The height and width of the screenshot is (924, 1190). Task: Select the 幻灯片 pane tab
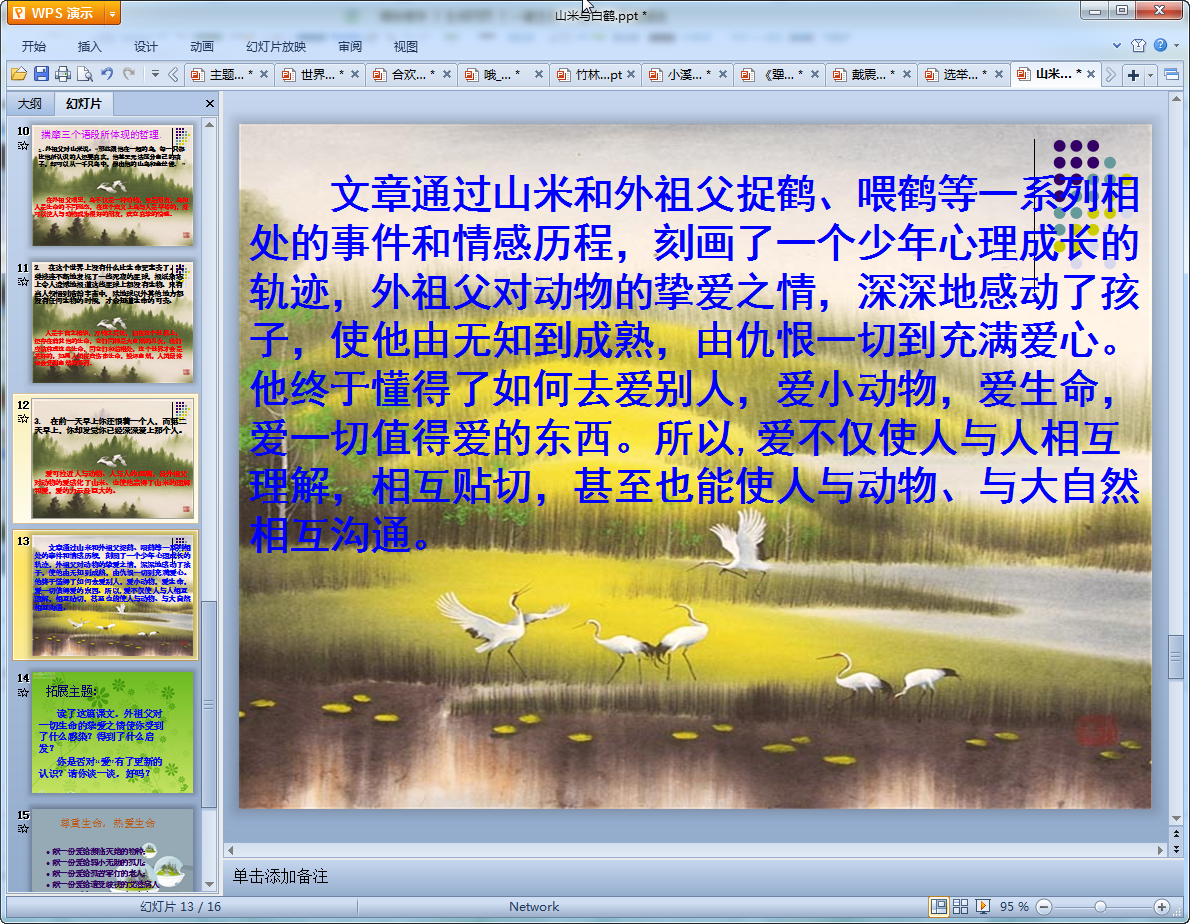click(83, 103)
